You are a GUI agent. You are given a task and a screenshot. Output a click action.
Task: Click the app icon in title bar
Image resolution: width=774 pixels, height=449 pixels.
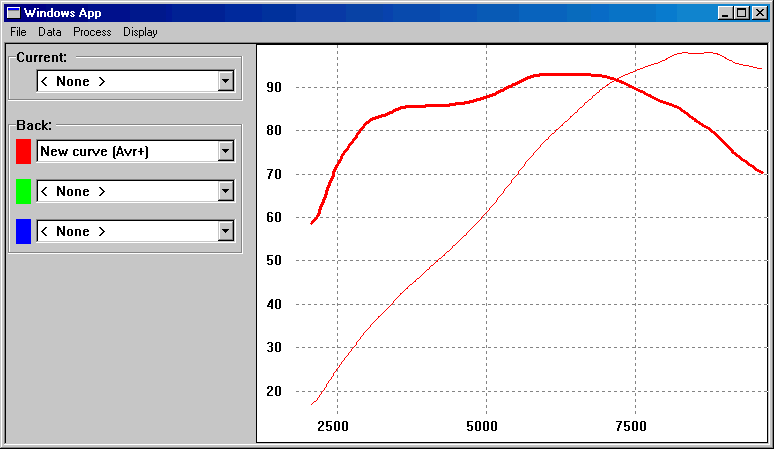pyautogui.click(x=13, y=13)
